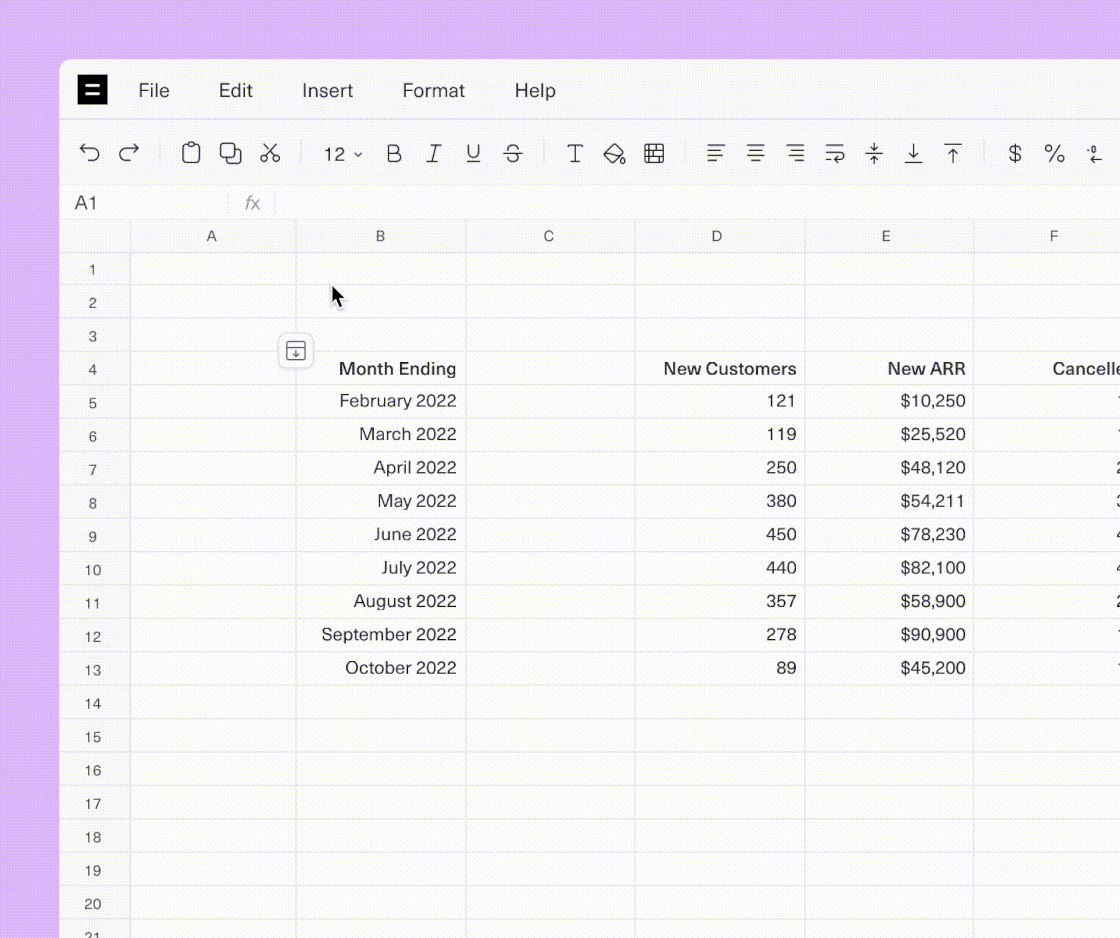
Task: Open the font size 12 dropdown
Action: point(343,154)
